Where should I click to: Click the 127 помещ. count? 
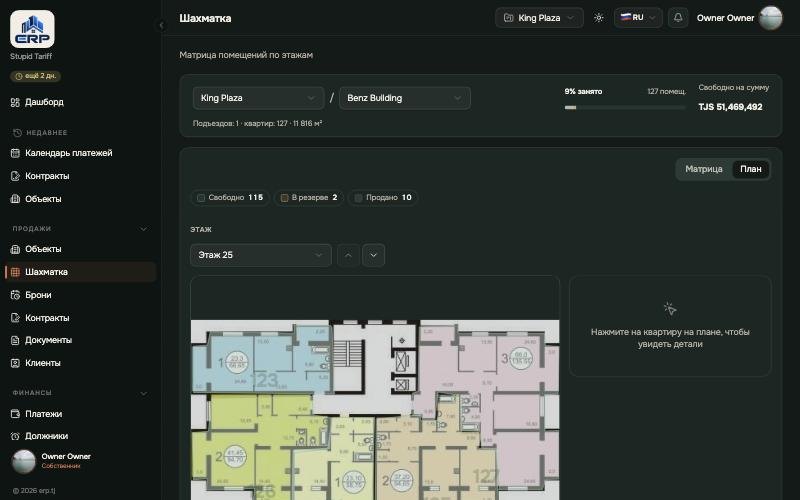(x=666, y=91)
